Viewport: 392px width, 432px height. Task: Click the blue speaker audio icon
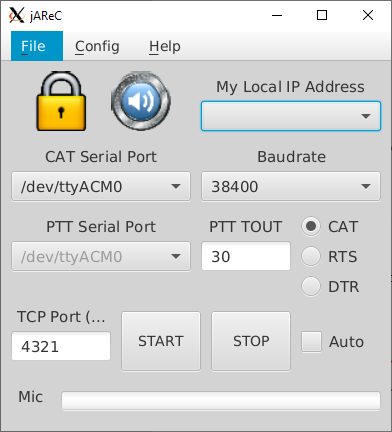tap(141, 101)
